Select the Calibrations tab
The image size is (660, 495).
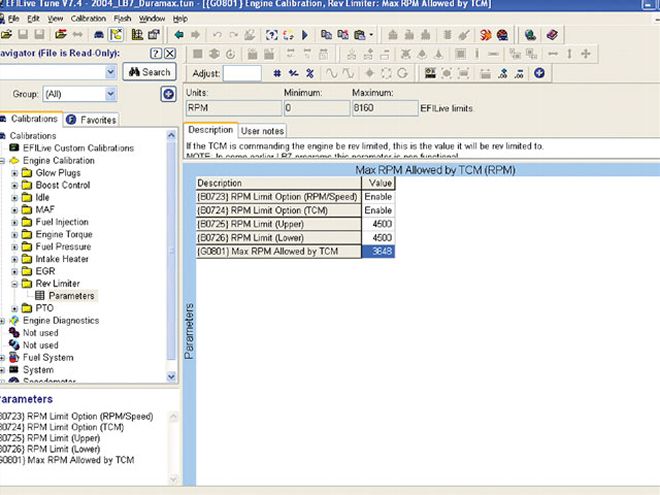click(x=31, y=119)
